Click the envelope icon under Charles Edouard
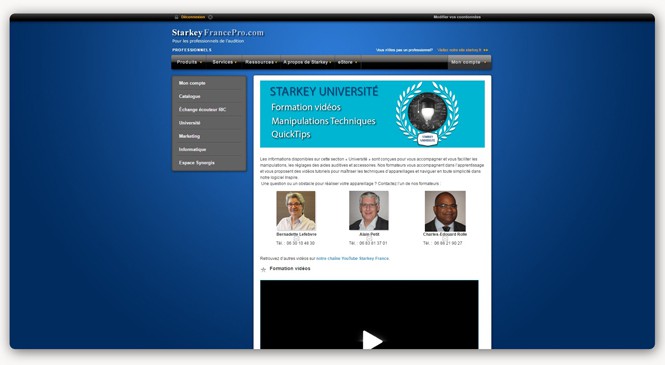 [445, 239]
